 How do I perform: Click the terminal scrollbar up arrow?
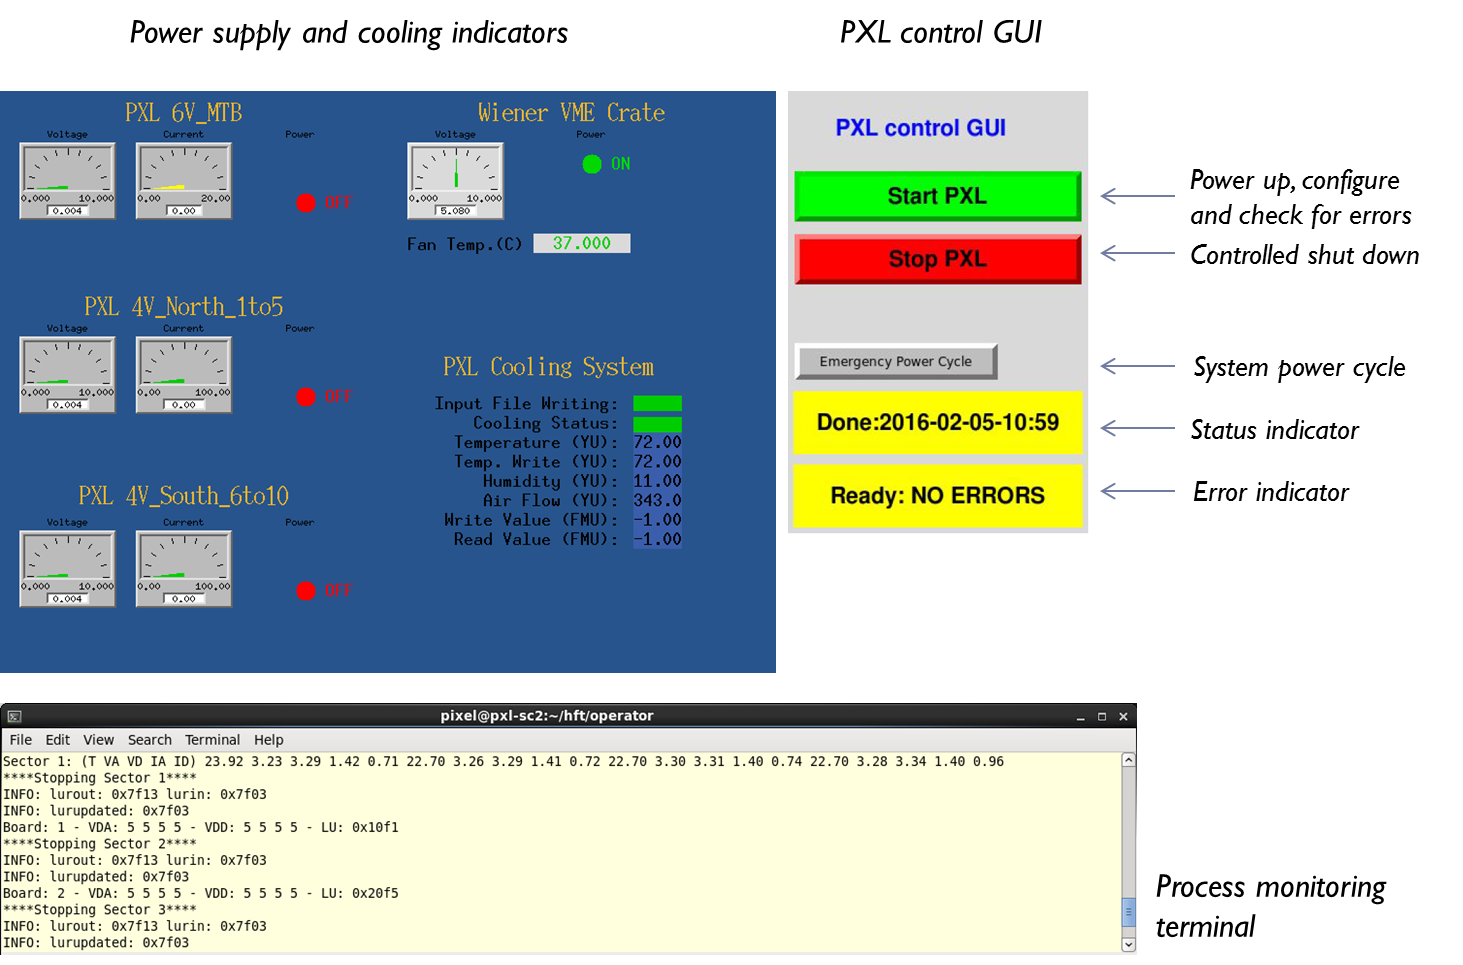tap(1129, 760)
